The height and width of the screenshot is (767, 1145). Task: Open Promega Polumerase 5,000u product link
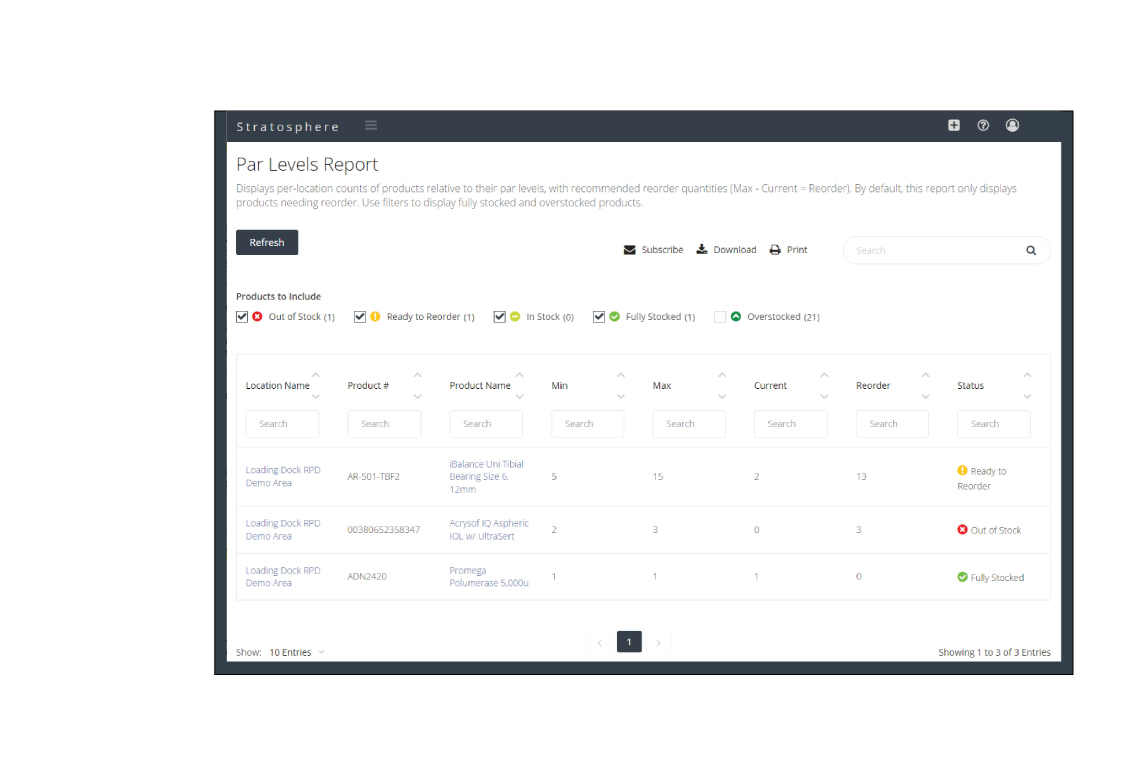(x=489, y=576)
